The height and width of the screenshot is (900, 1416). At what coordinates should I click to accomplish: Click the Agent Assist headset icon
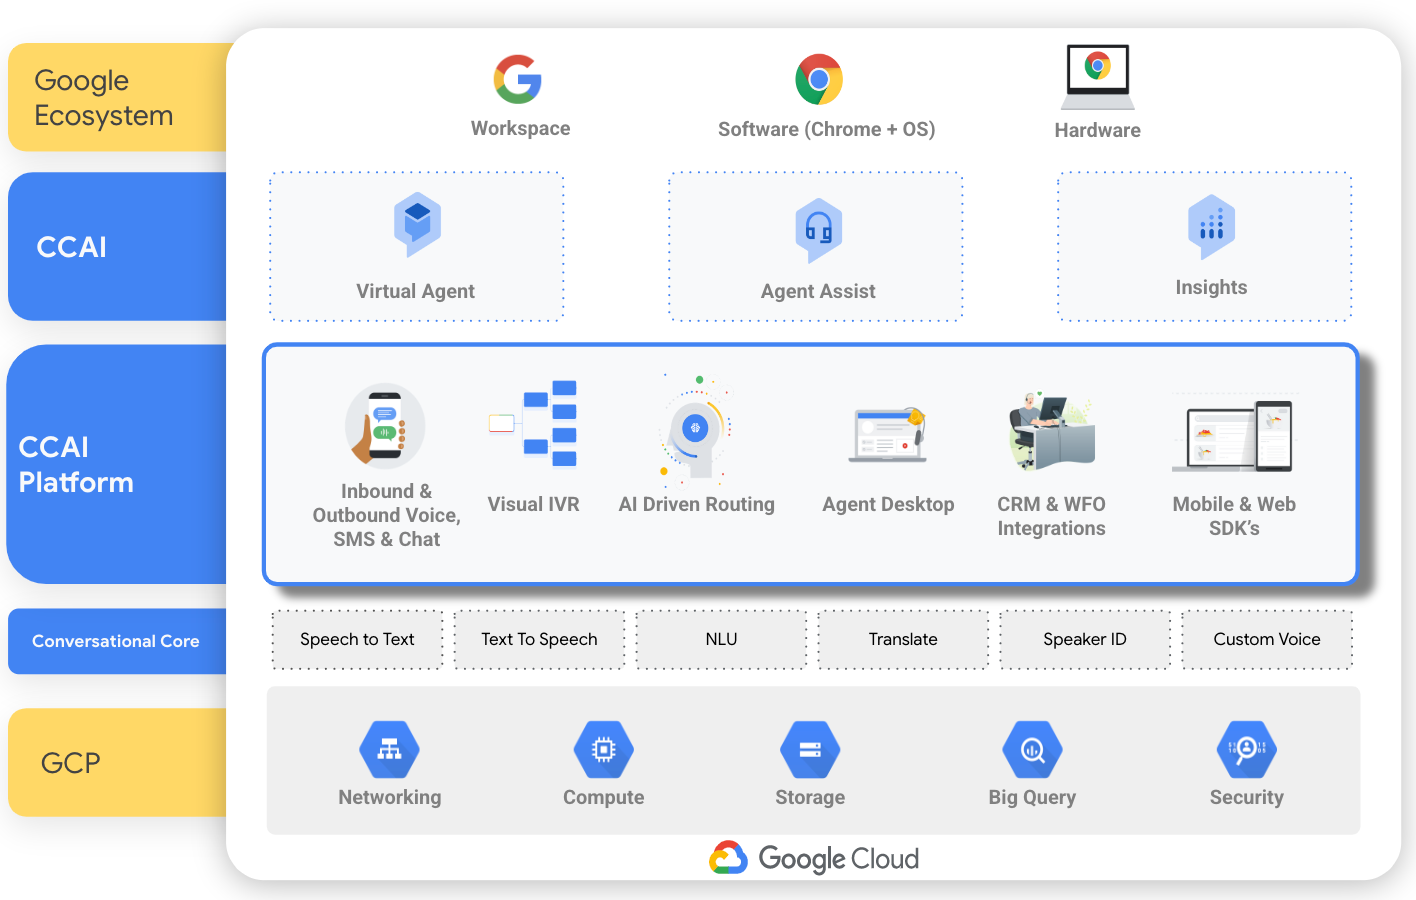click(x=818, y=227)
